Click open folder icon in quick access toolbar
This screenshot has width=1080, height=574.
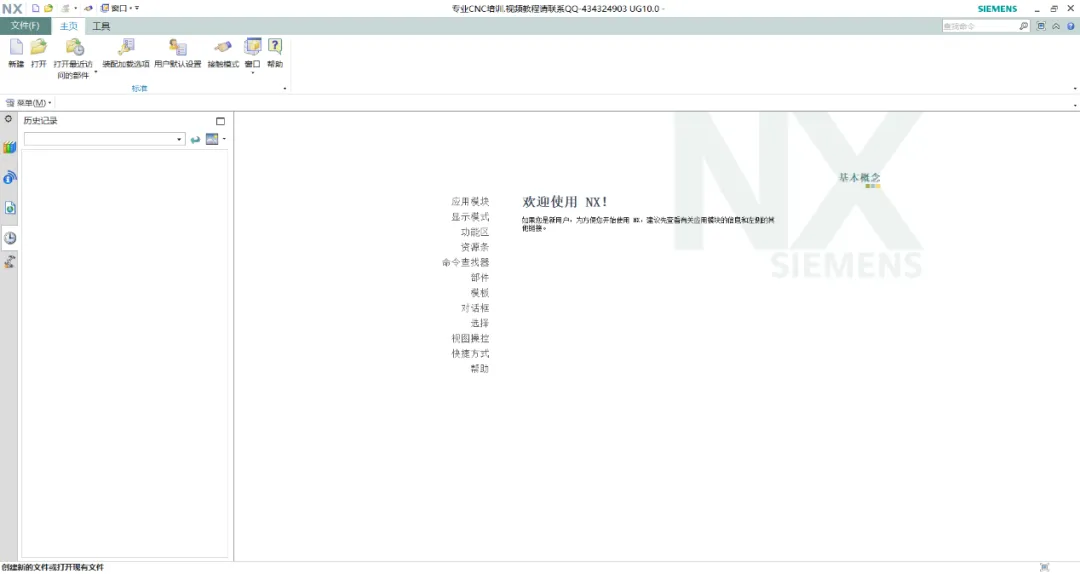[48, 8]
